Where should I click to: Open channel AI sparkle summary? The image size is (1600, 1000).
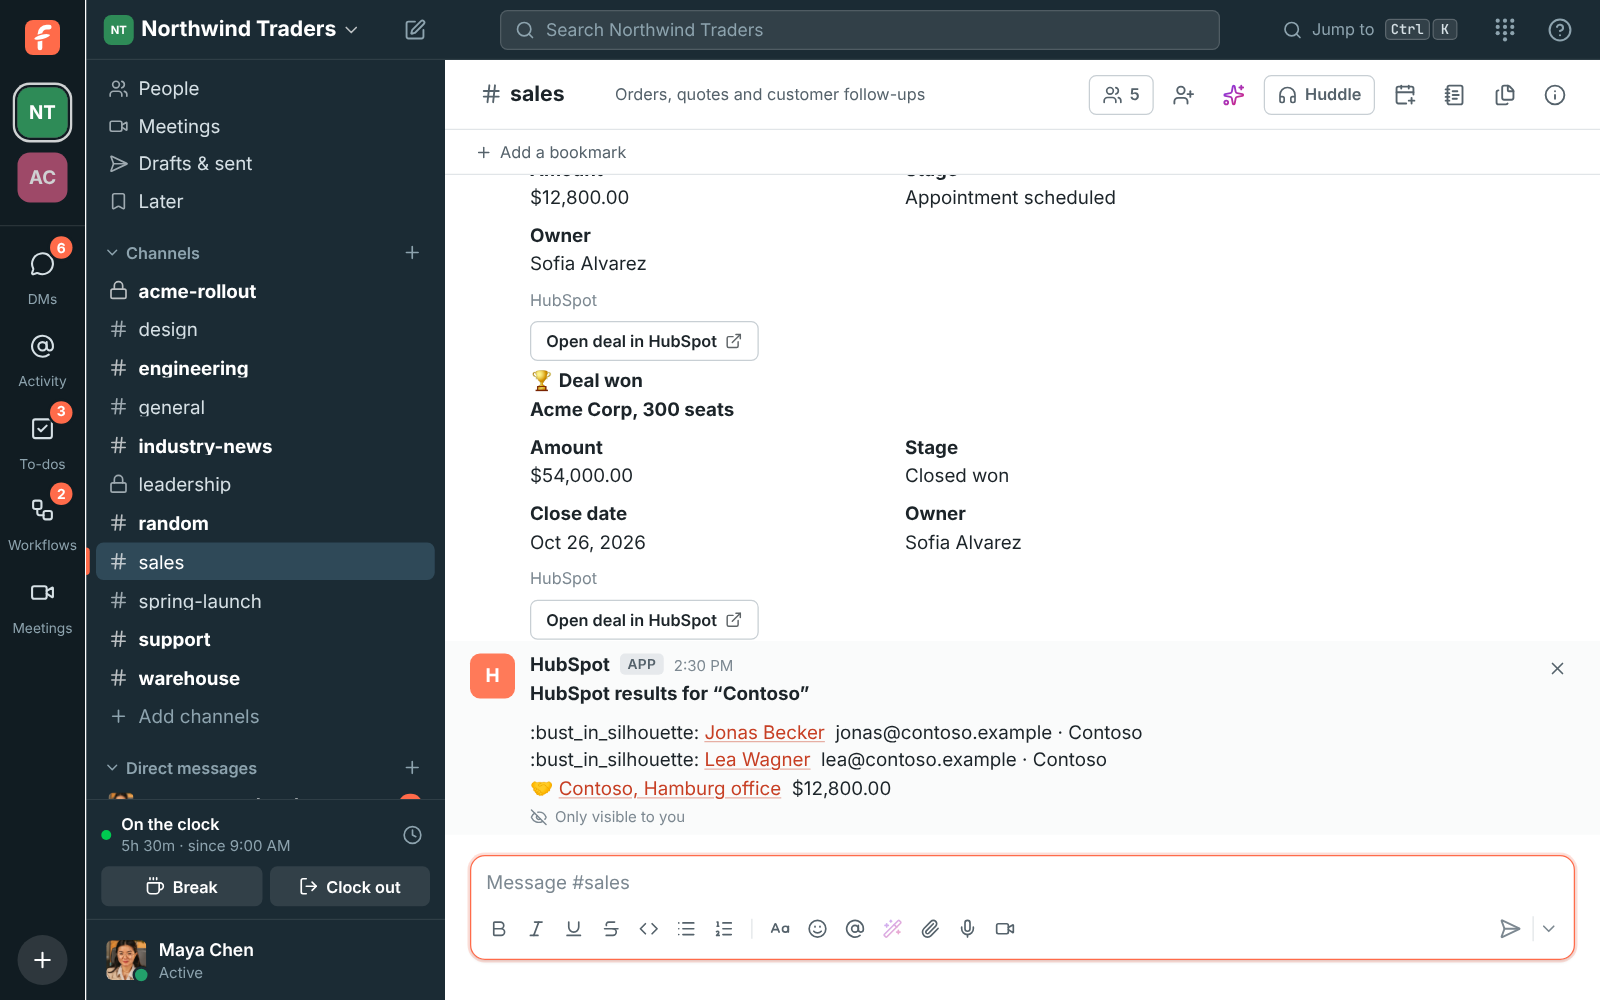(x=1233, y=95)
